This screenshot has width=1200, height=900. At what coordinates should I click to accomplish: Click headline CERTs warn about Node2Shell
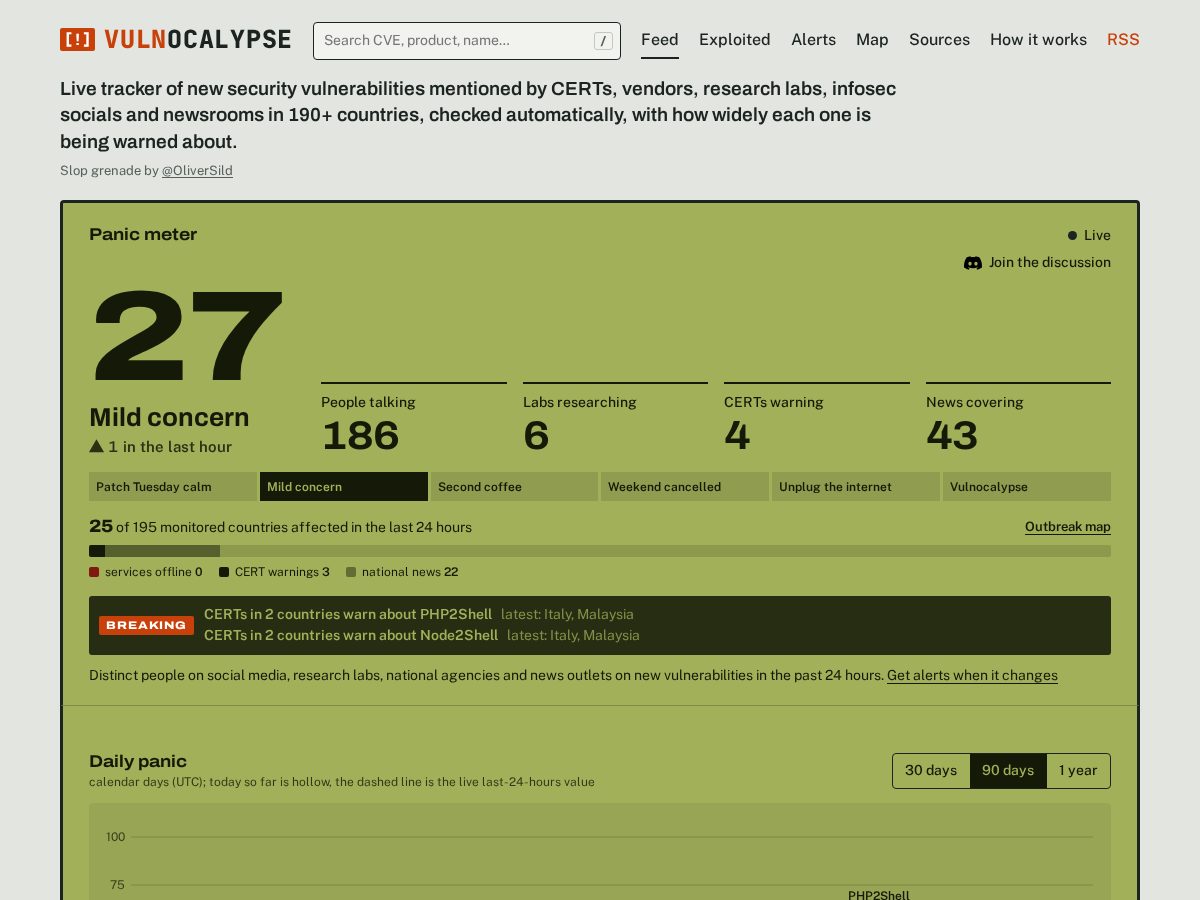[x=351, y=635]
